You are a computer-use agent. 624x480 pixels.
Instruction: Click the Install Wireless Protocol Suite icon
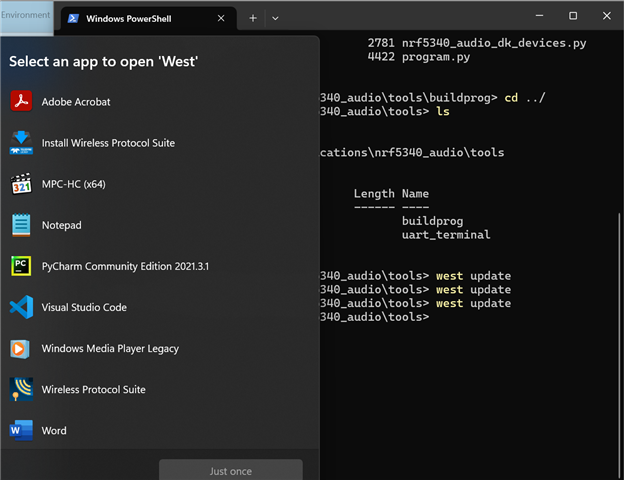pyautogui.click(x=21, y=142)
